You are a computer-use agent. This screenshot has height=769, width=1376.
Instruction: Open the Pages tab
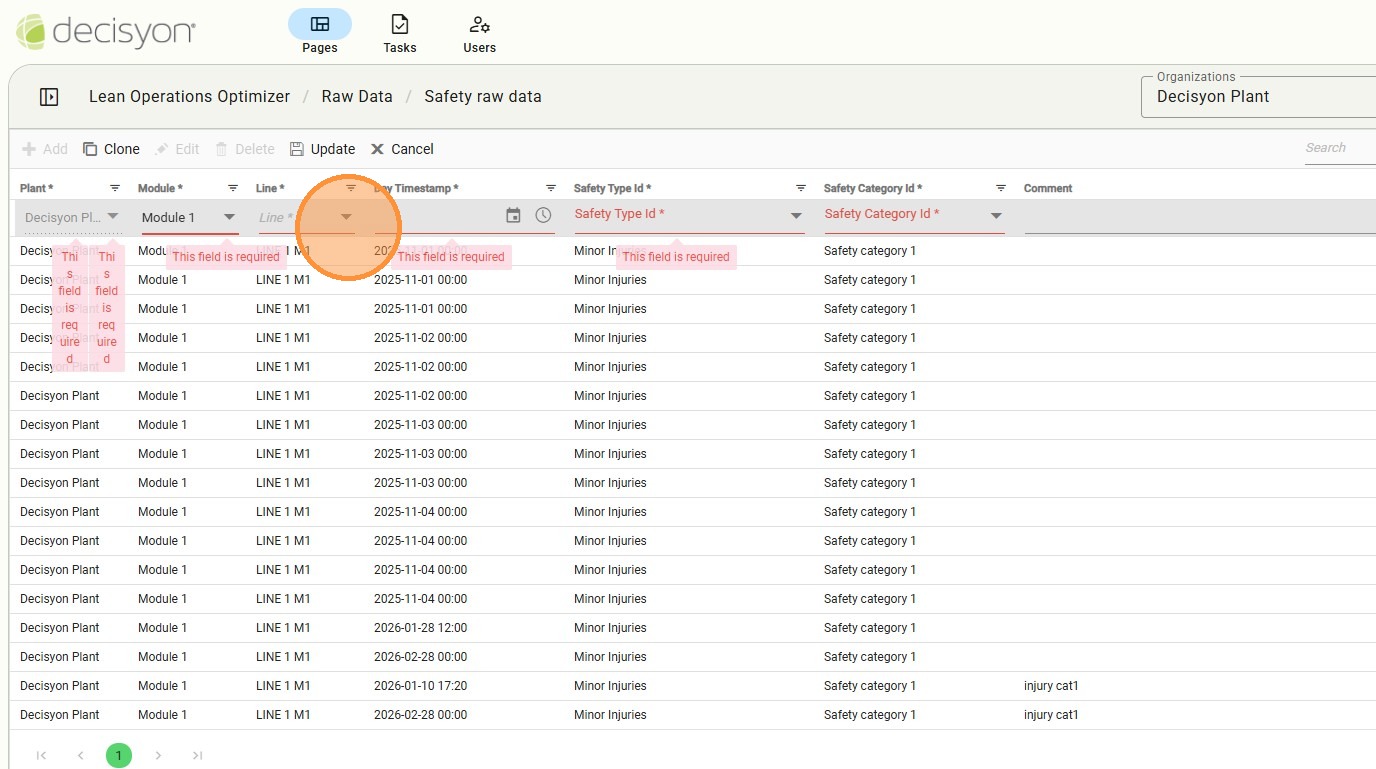click(319, 33)
